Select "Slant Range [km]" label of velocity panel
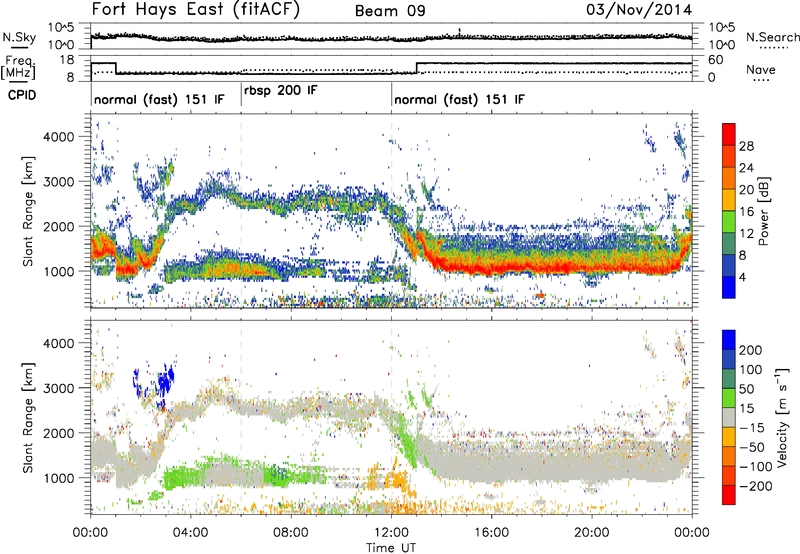 tap(28, 418)
